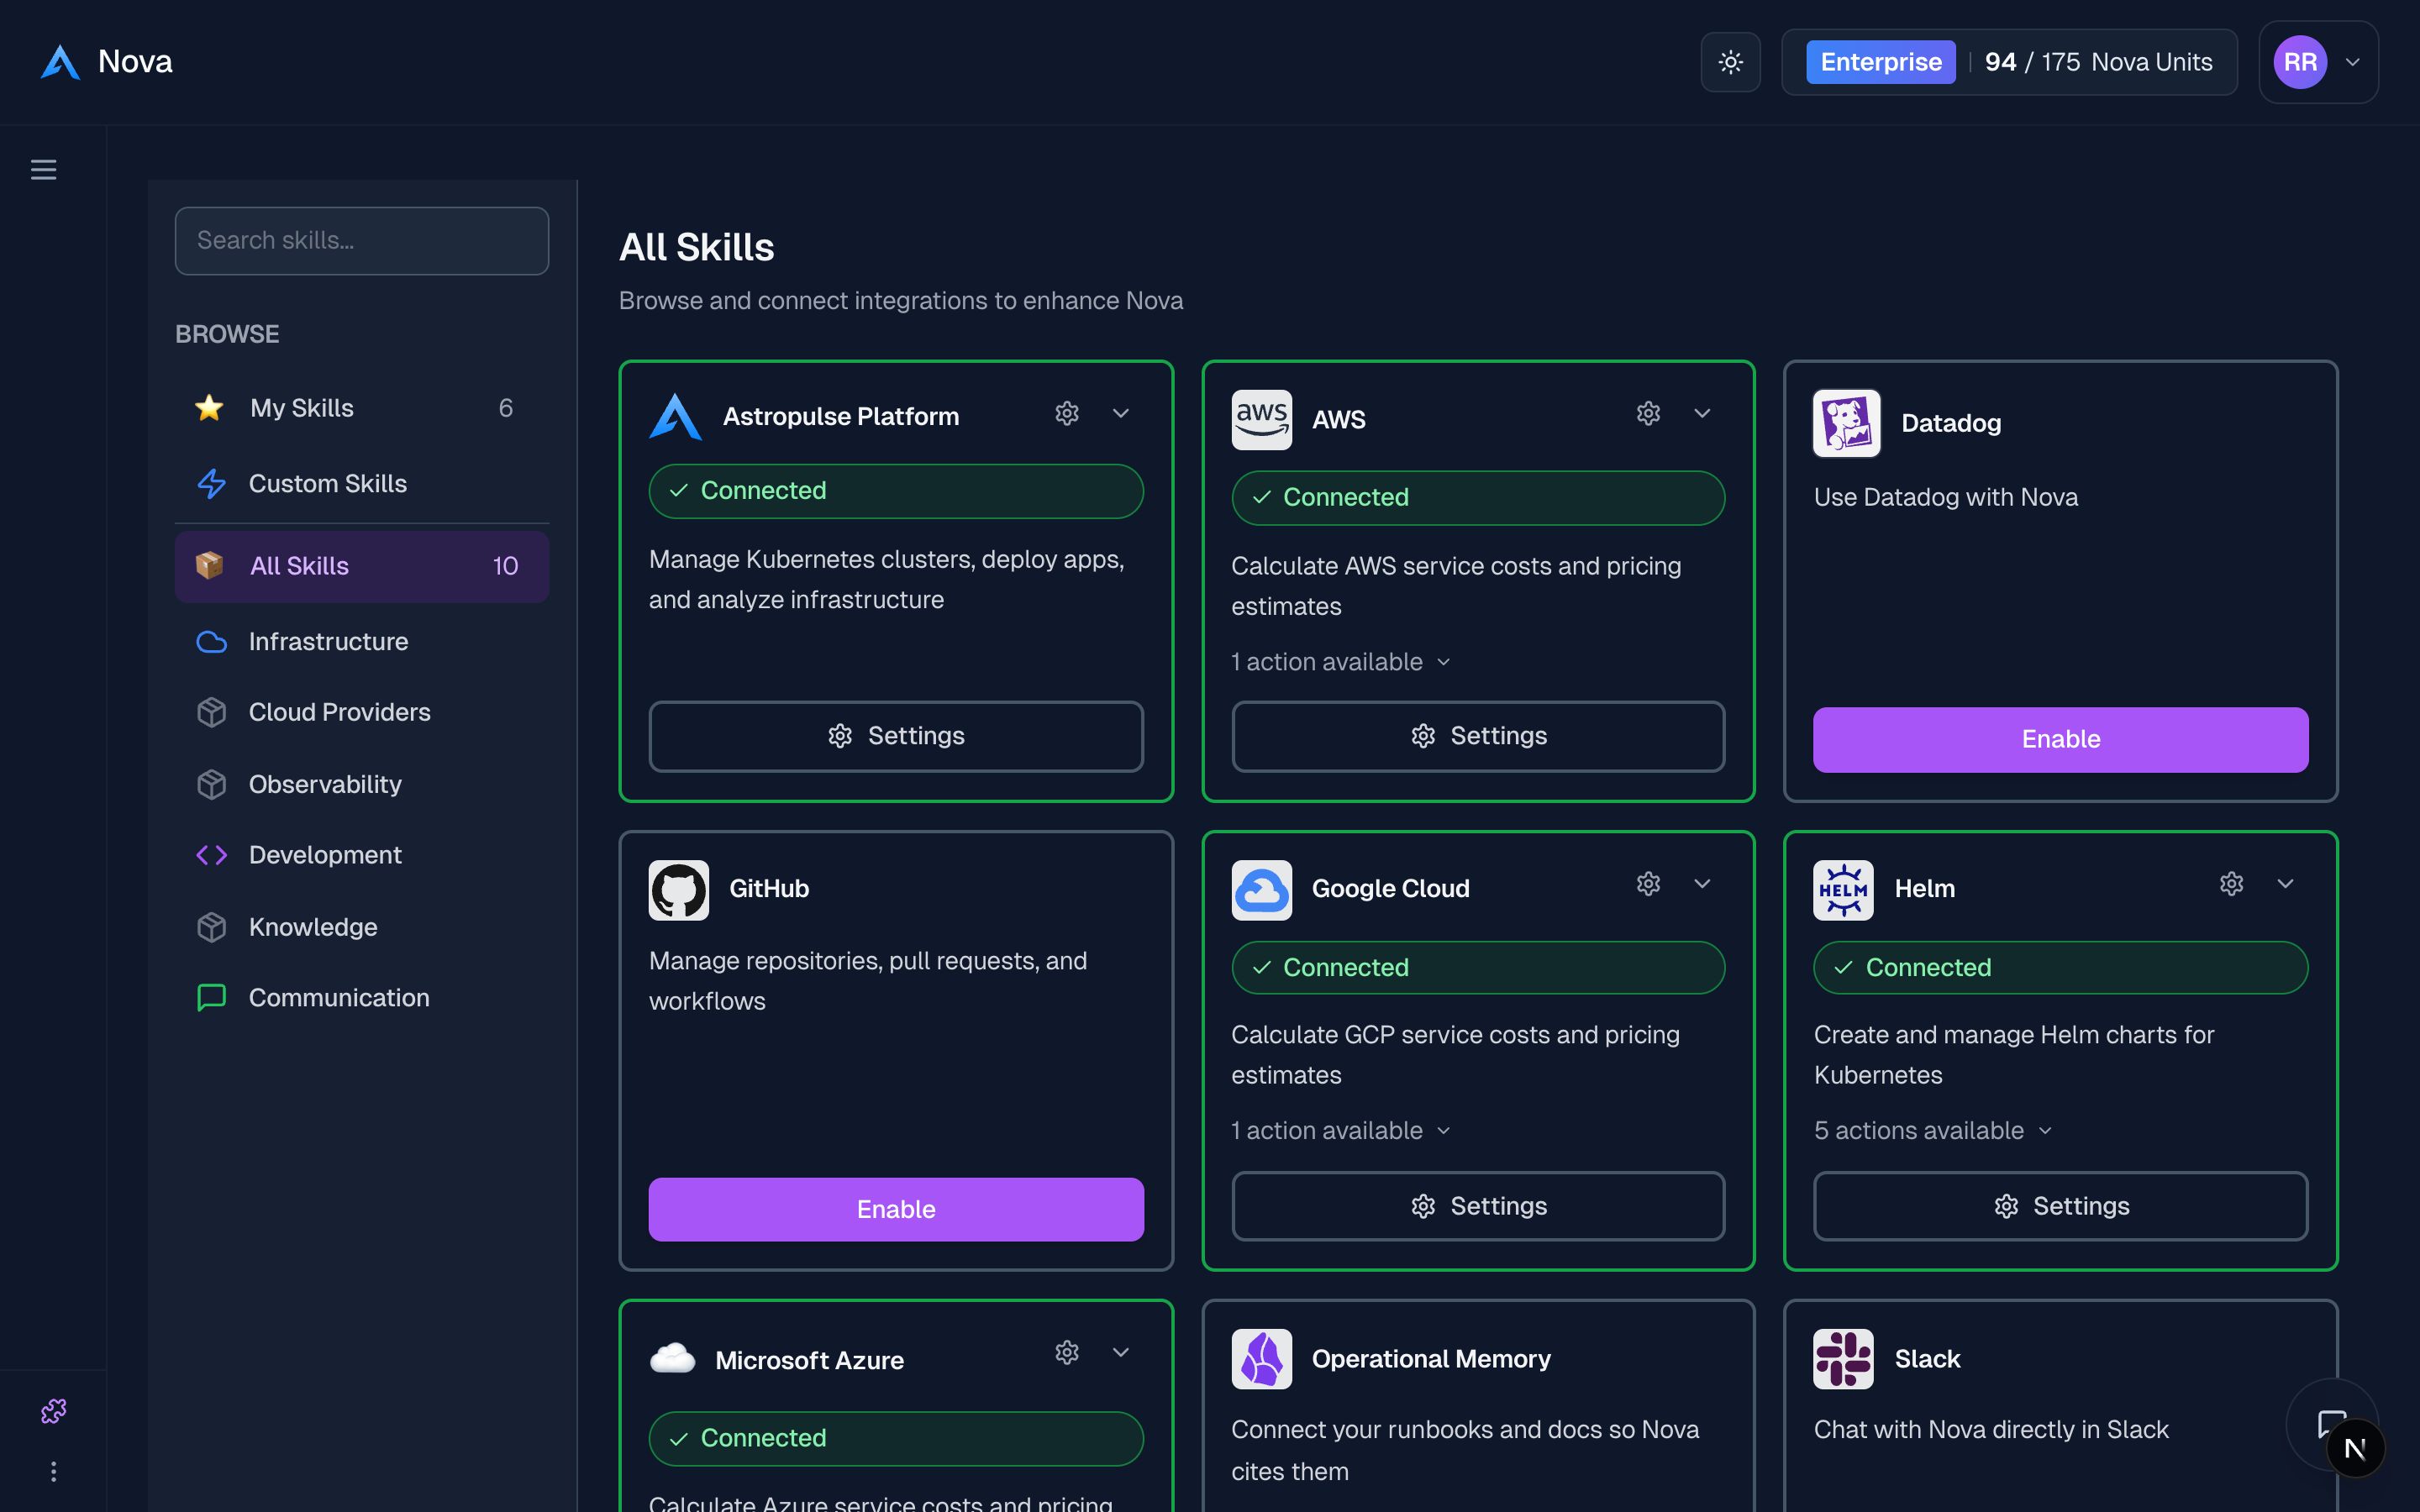This screenshot has width=2420, height=1512.
Task: Click the Enterprise plan badge
Action: pyautogui.click(x=1880, y=62)
